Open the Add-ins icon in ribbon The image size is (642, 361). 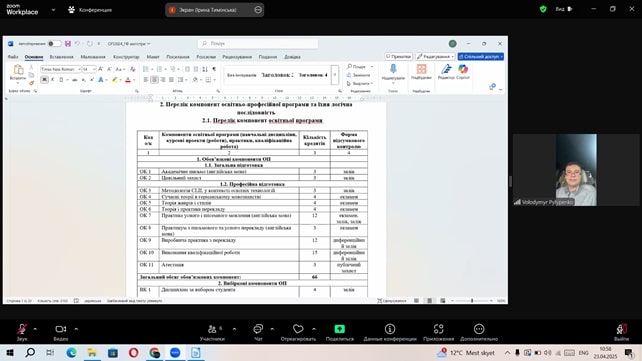click(421, 69)
